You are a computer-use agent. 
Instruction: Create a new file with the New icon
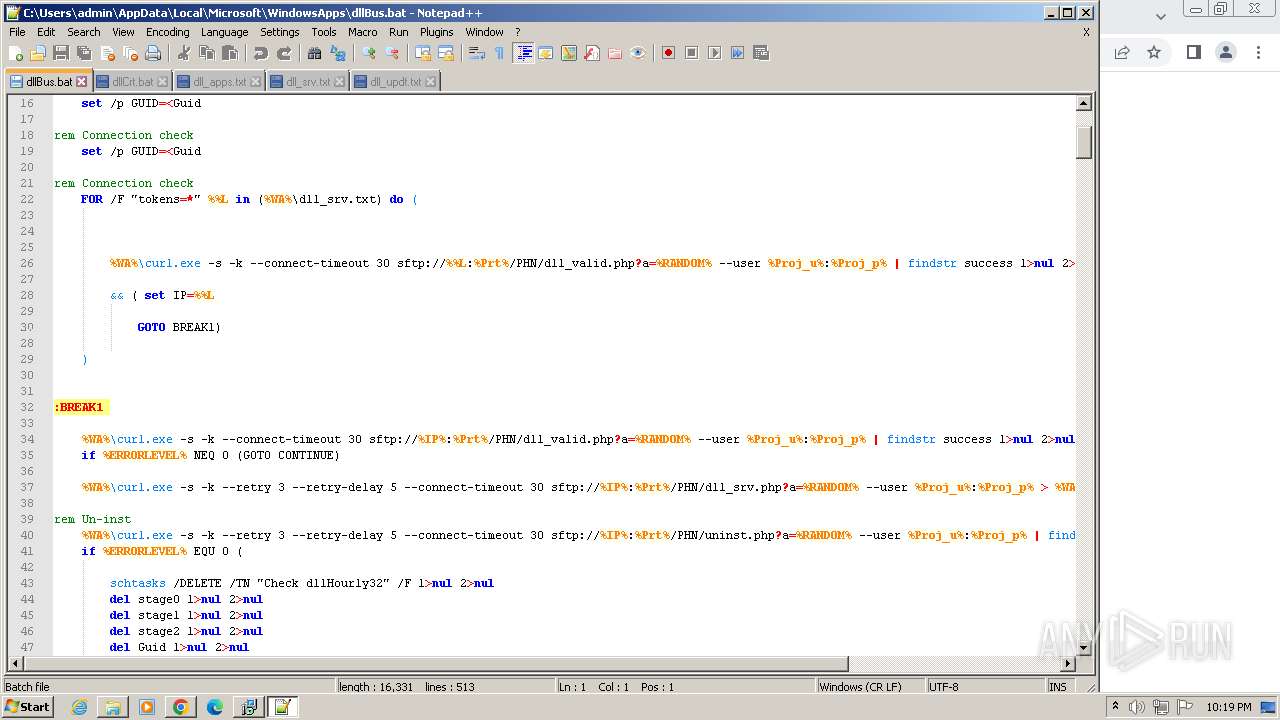[x=16, y=53]
